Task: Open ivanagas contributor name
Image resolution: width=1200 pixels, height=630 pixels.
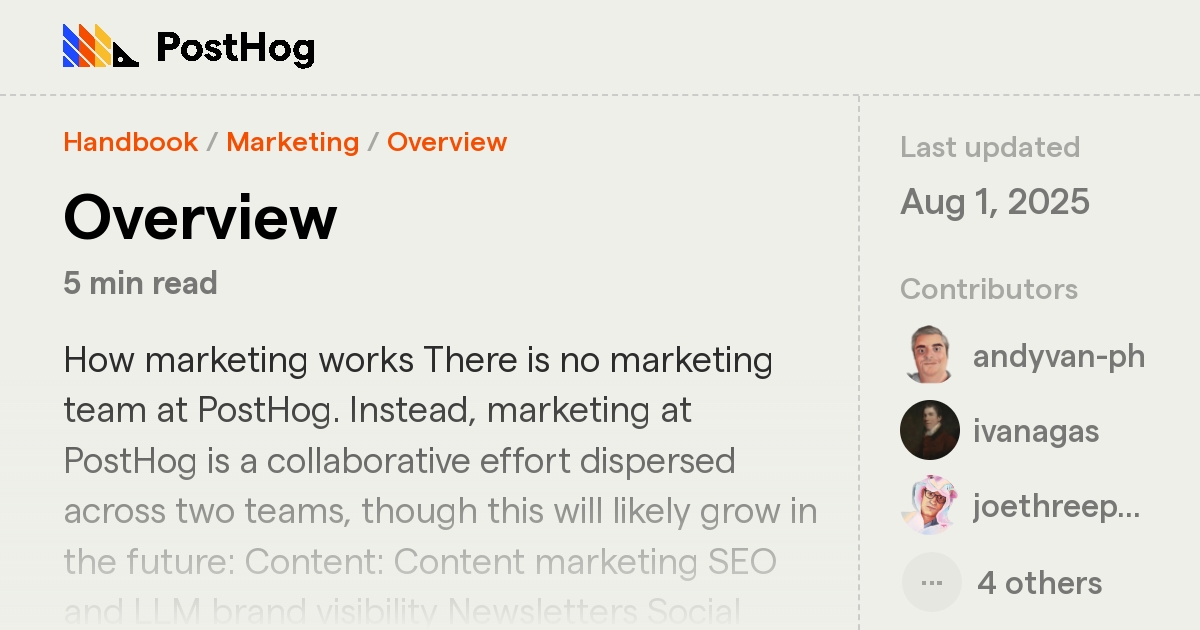Action: click(x=1036, y=432)
